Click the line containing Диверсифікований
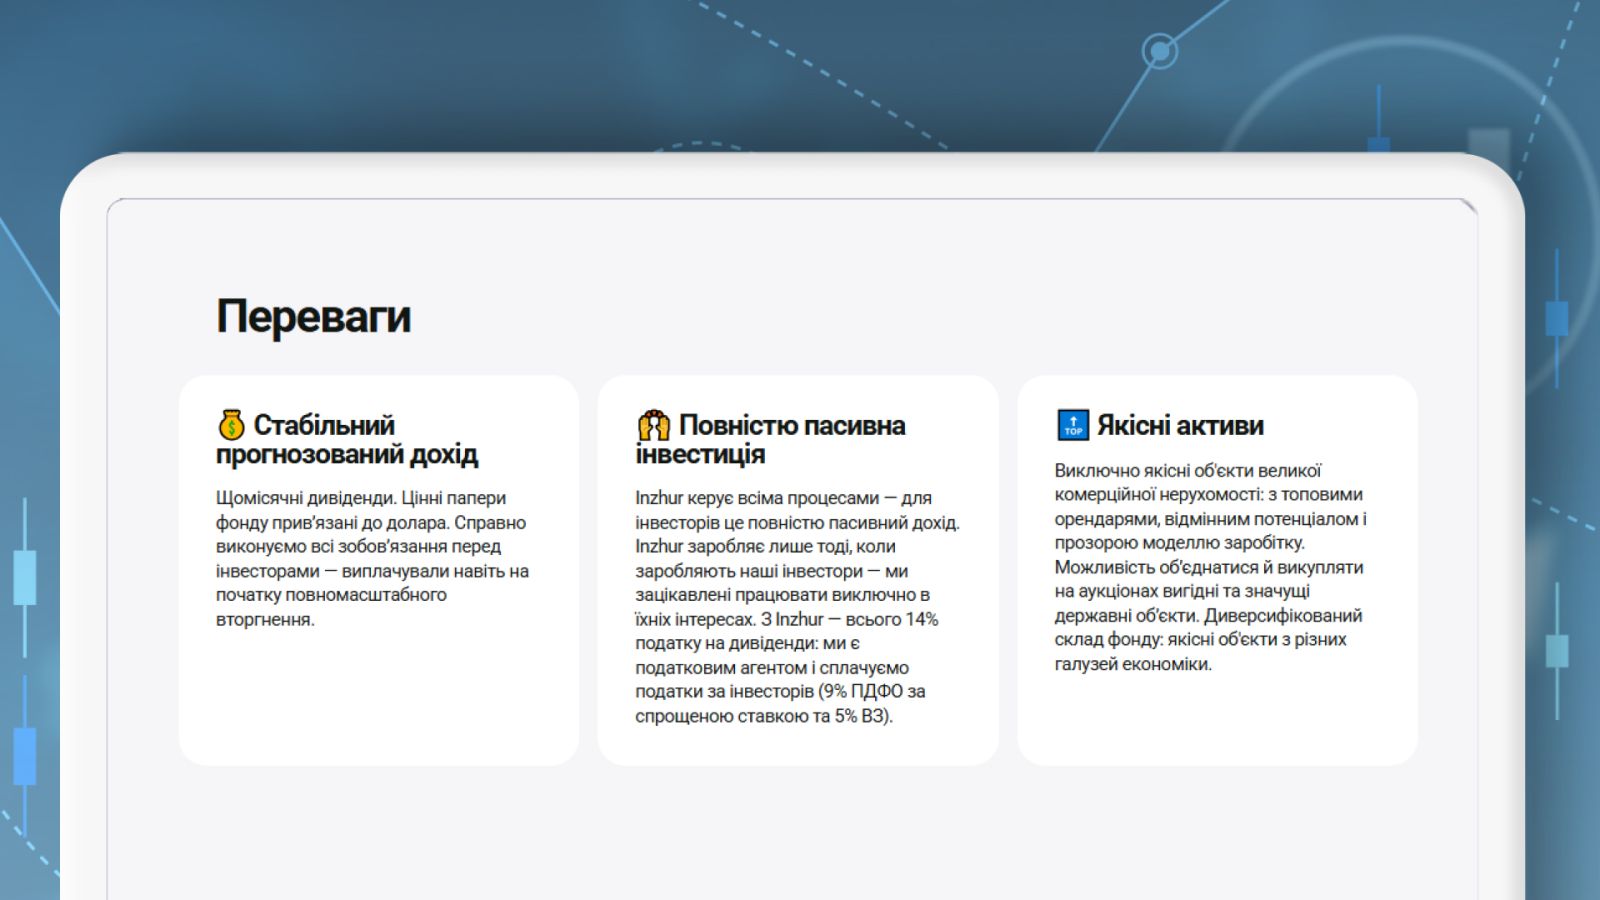This screenshot has height=900, width=1600. tap(1208, 615)
